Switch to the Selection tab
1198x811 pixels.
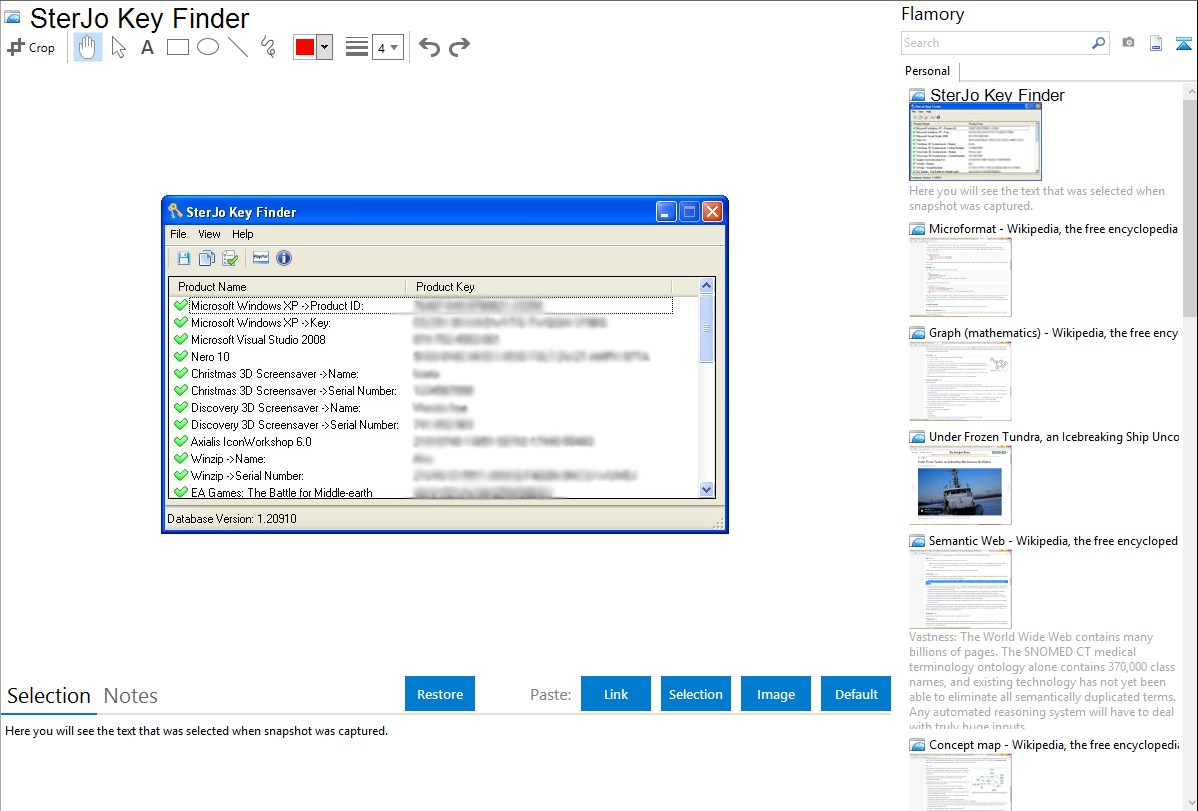click(x=49, y=696)
